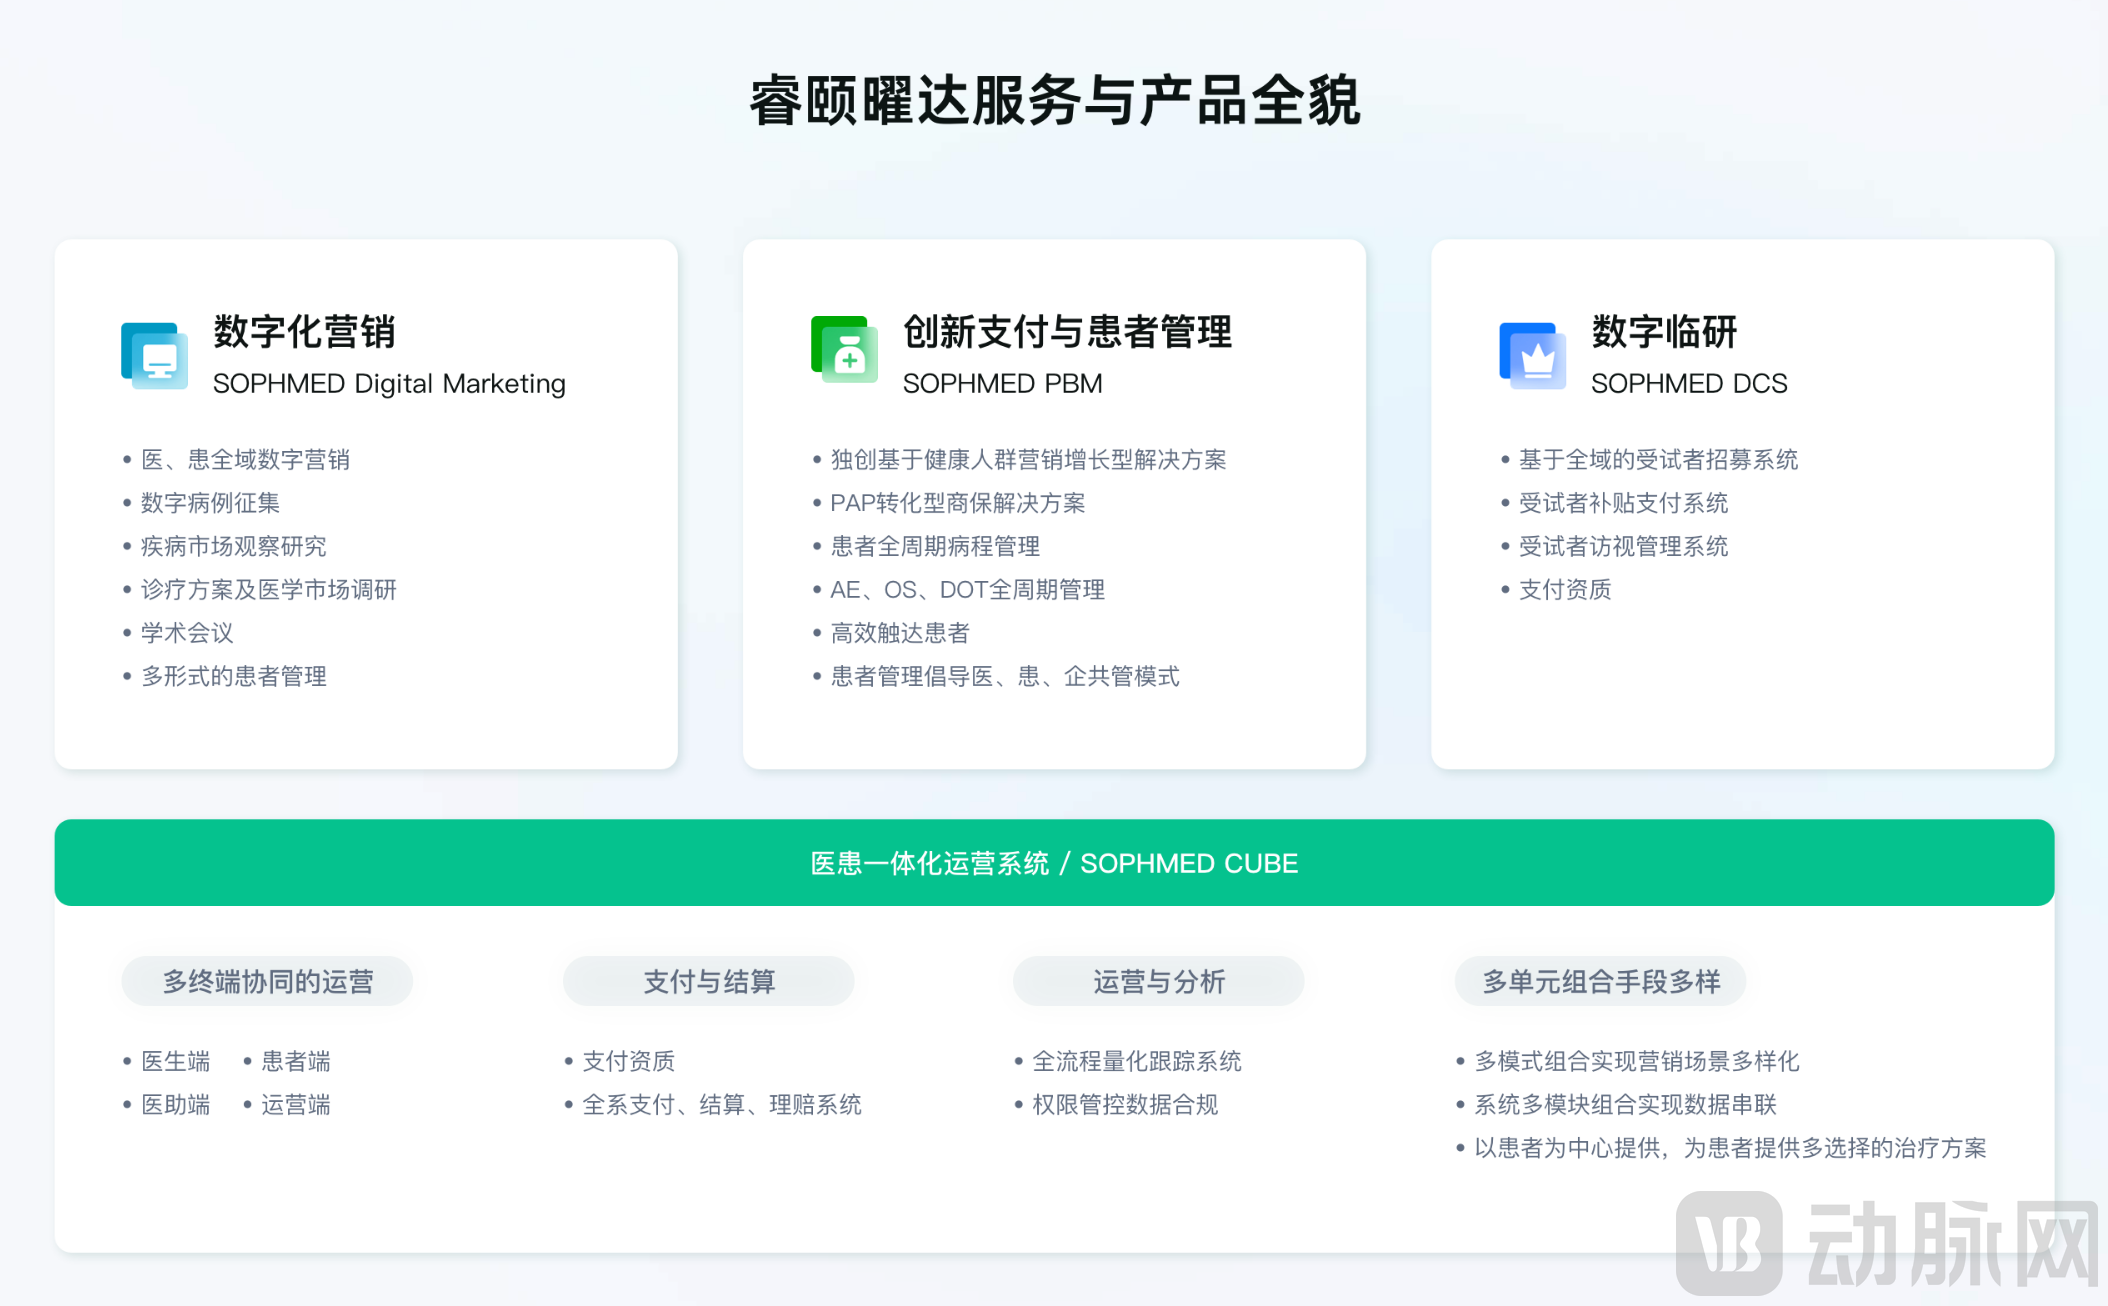
Task: Select the 多终端协同的运营 pill label
Action: point(268,982)
